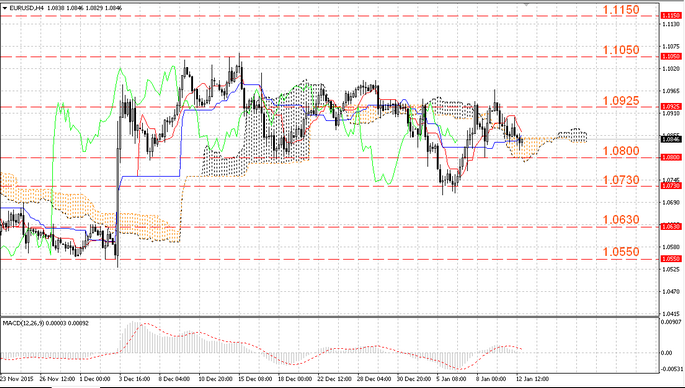Click the orange 1.1050 level label
685x388 pixels.
coord(621,50)
